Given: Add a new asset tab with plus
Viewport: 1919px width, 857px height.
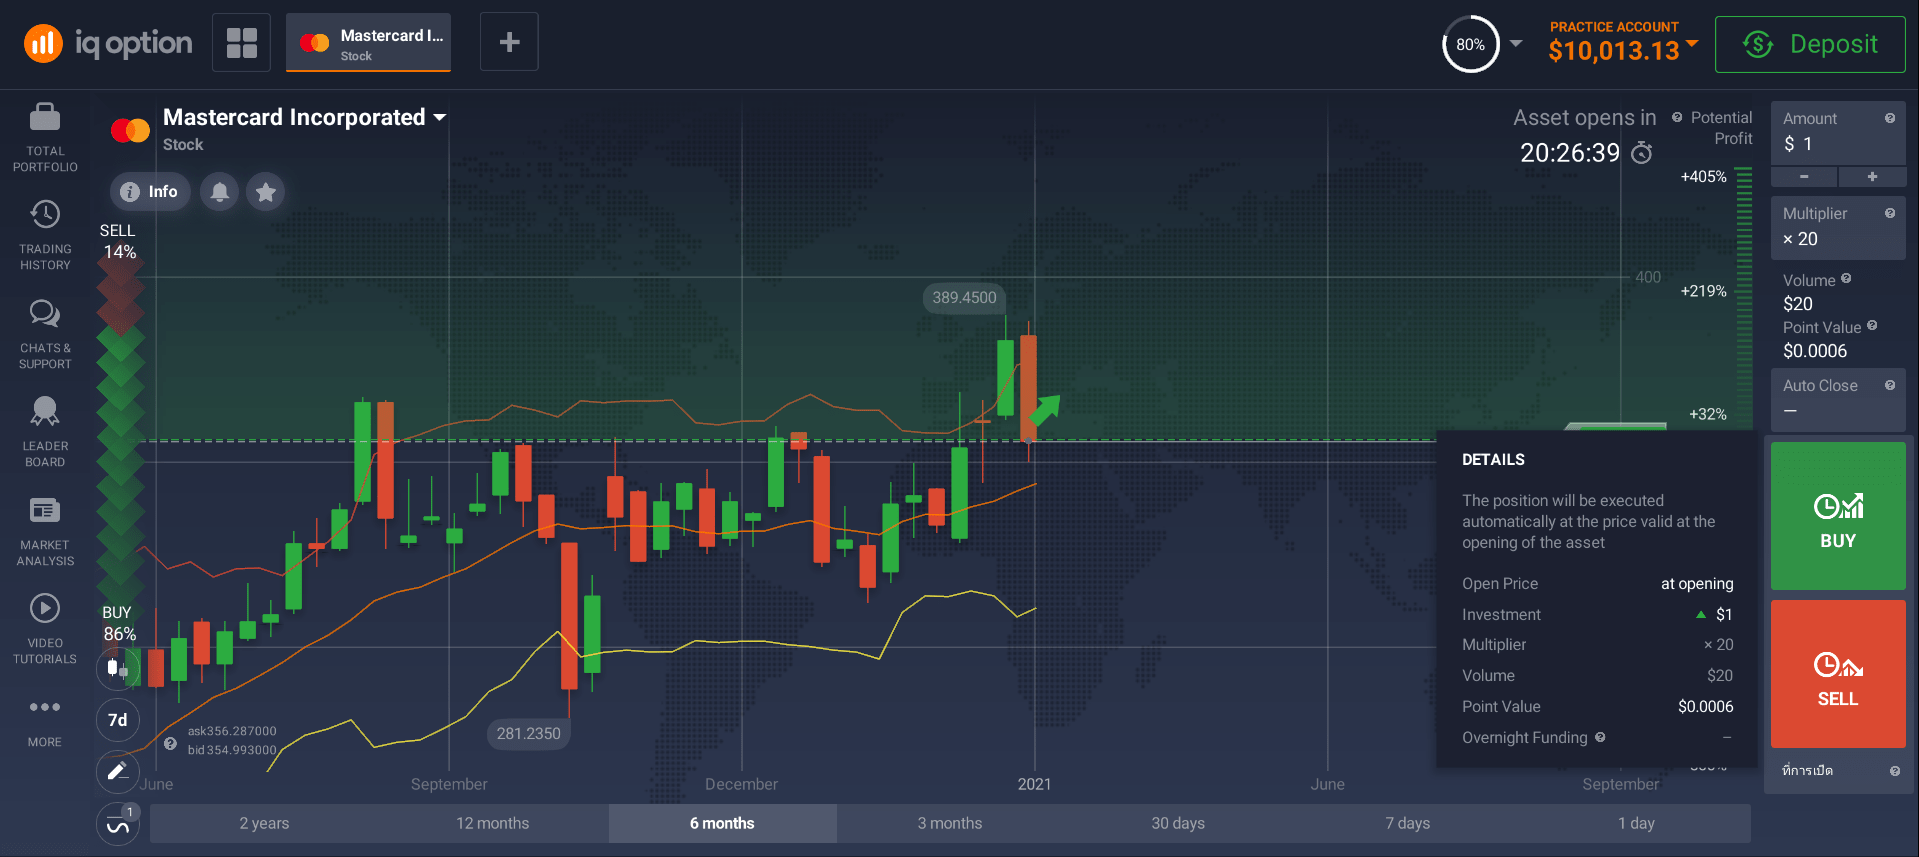Looking at the screenshot, I should coord(509,42).
